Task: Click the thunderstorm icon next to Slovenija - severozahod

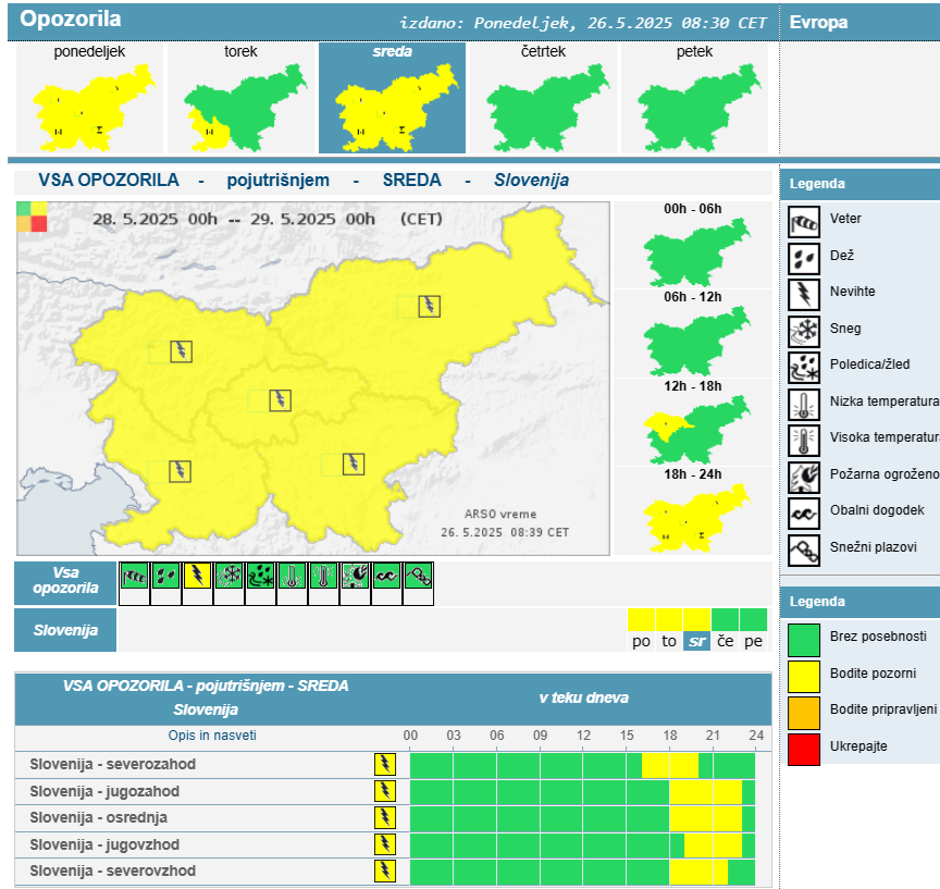Action: (384, 765)
